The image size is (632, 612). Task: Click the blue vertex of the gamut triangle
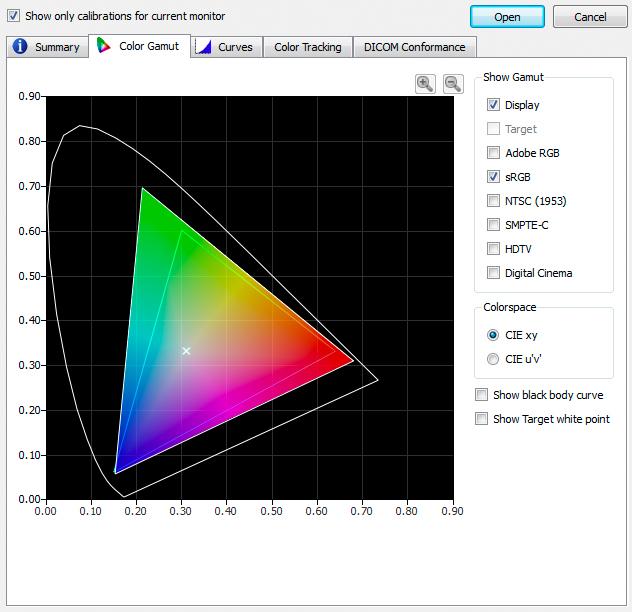tap(115, 472)
